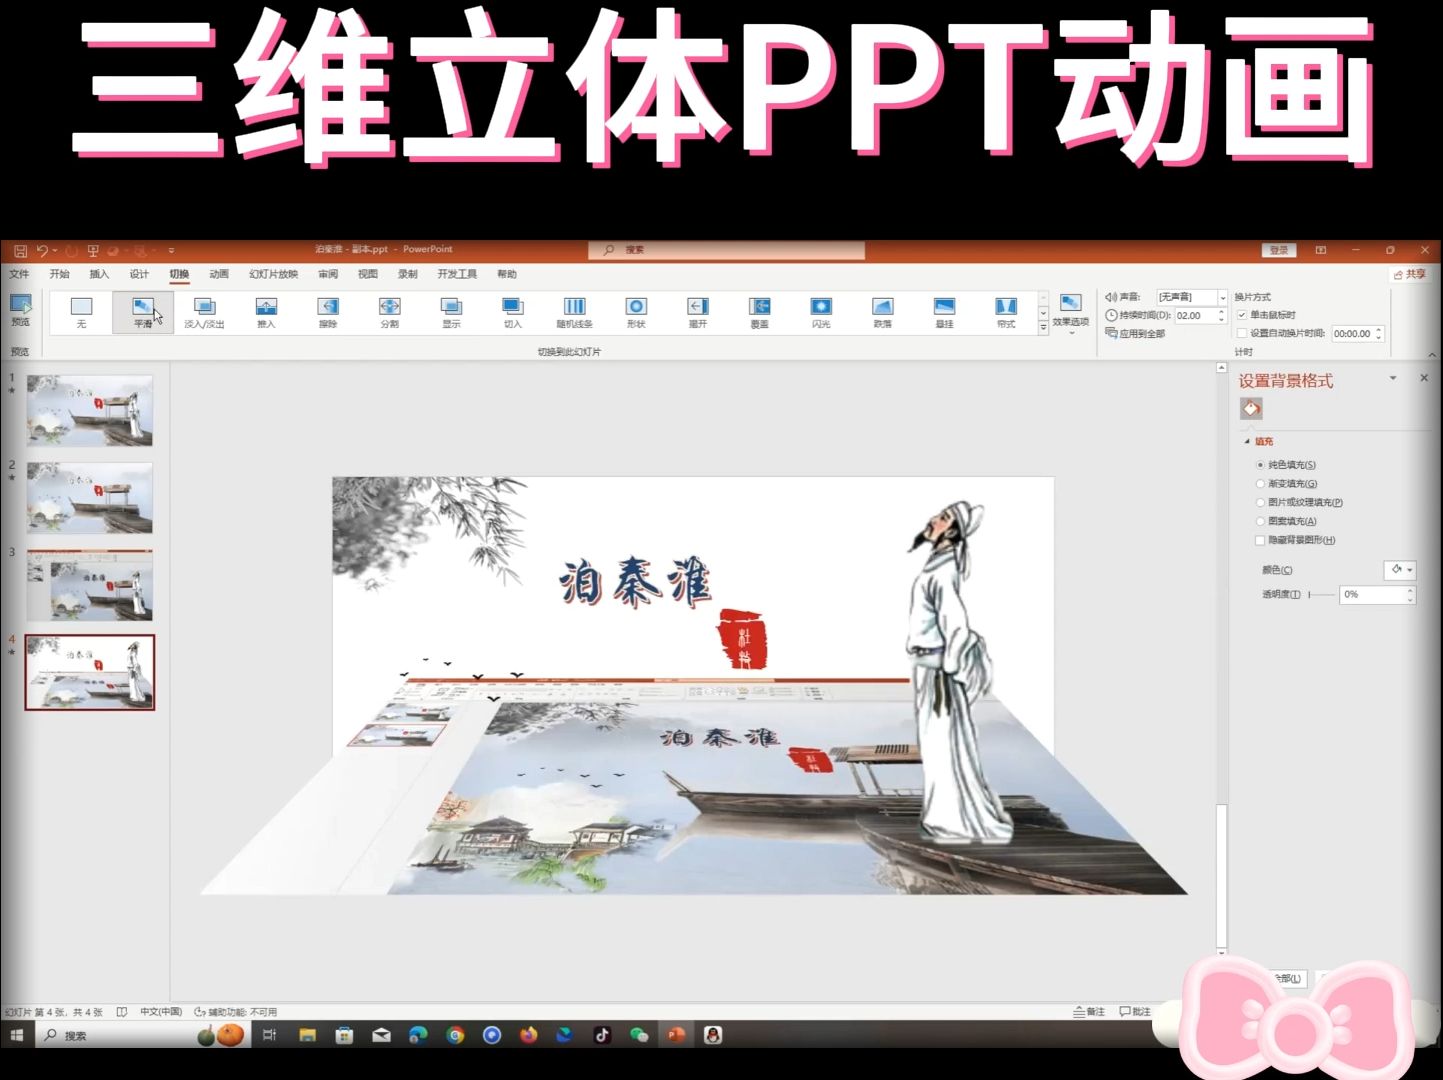Select the 切入 (Cut) transition
The image size is (1443, 1080).
513,312
